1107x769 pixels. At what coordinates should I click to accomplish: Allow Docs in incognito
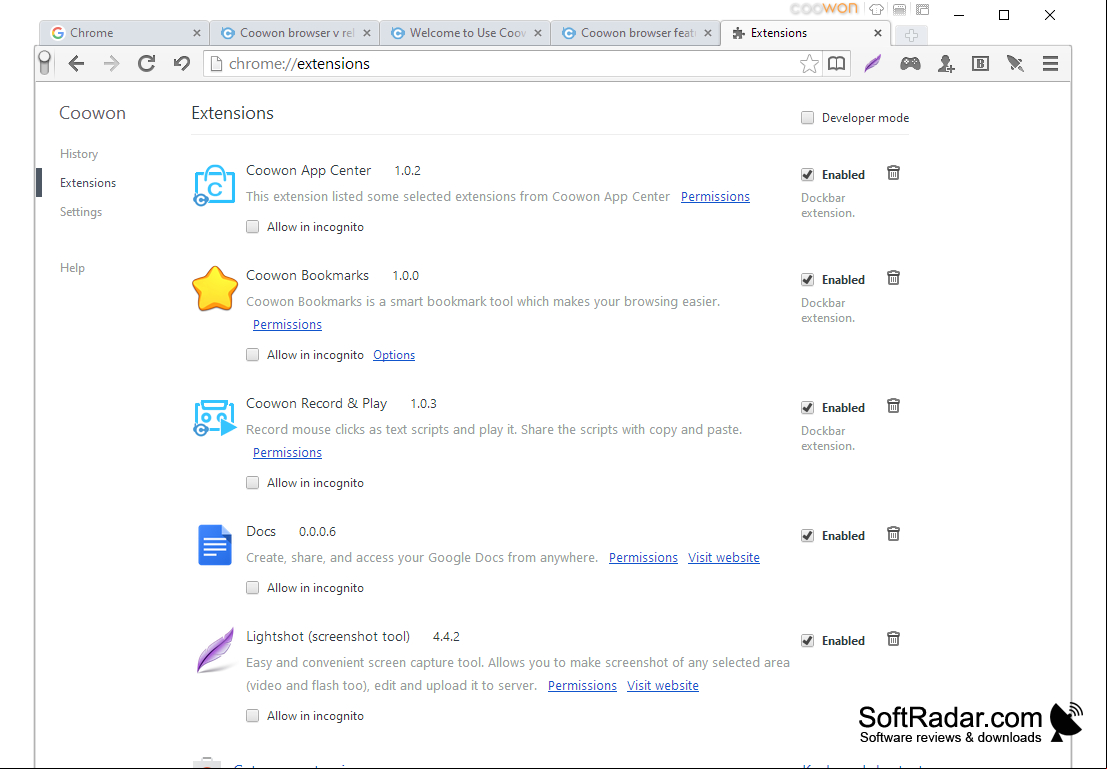pos(252,588)
